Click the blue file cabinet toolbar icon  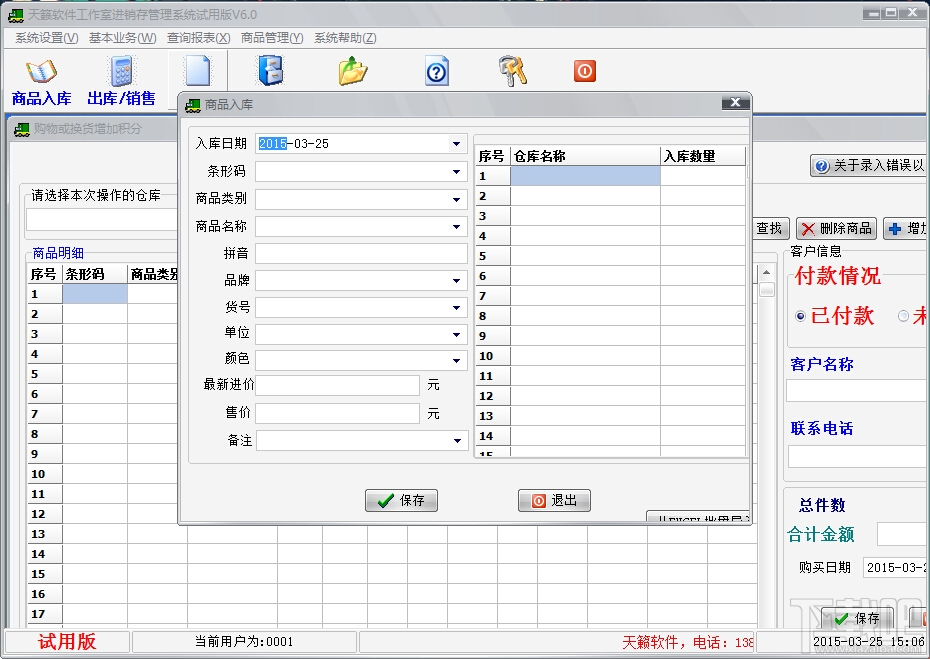pyautogui.click(x=270, y=71)
